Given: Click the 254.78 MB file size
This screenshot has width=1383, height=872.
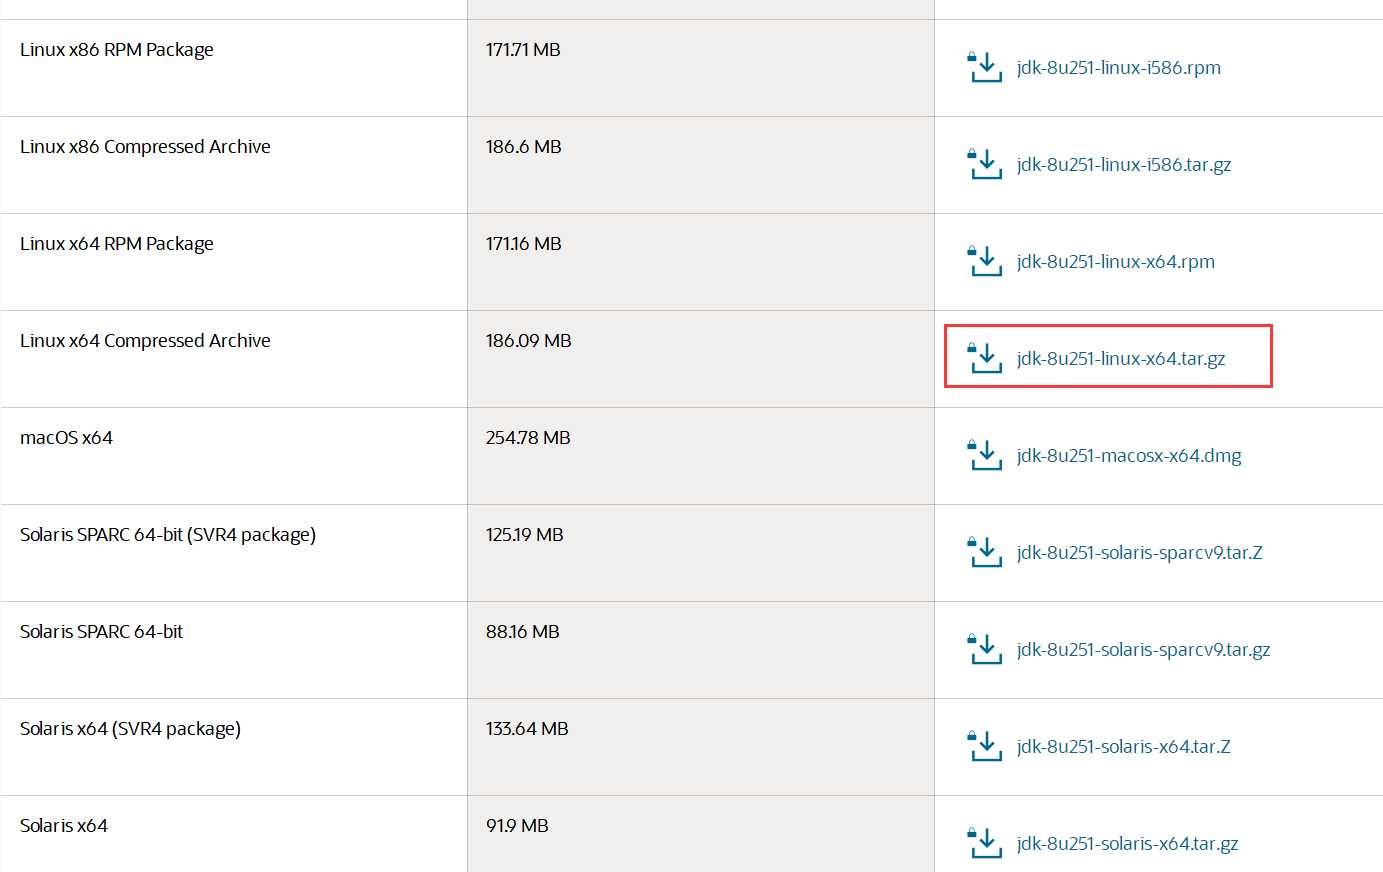Looking at the screenshot, I should (528, 438).
